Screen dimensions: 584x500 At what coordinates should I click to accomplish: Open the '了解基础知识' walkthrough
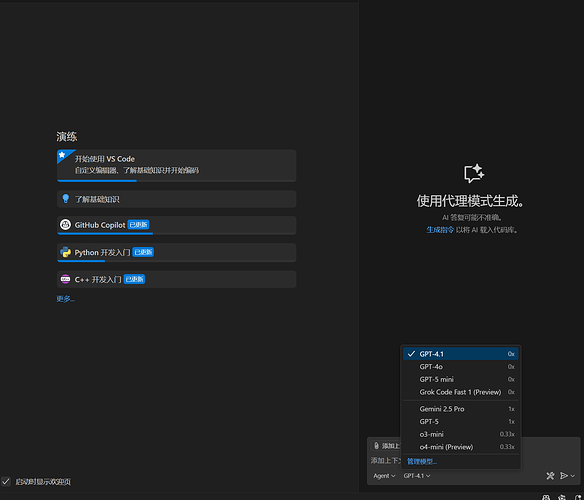click(x=177, y=199)
